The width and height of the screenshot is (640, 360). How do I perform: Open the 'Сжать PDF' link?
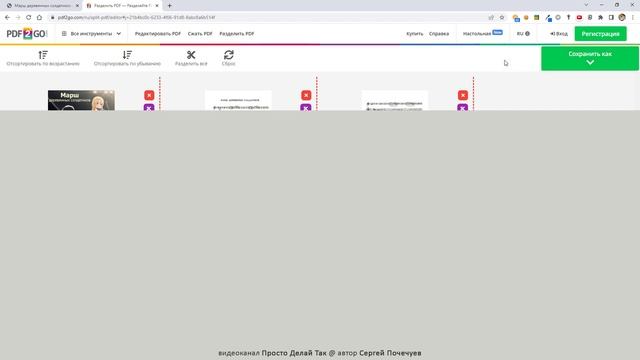(x=200, y=34)
